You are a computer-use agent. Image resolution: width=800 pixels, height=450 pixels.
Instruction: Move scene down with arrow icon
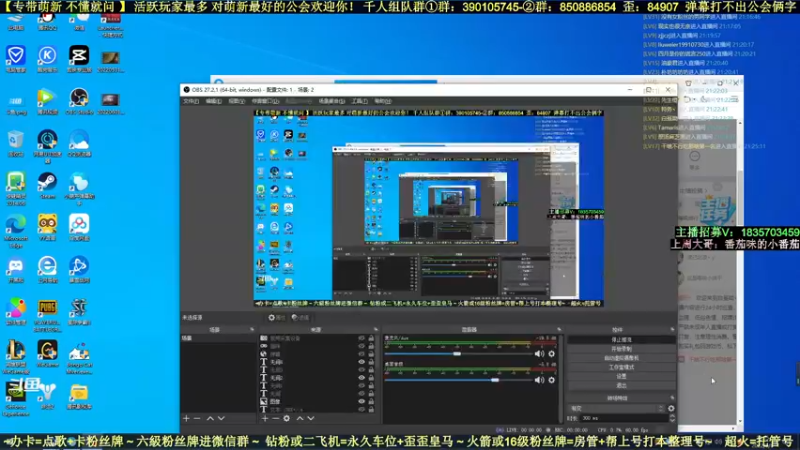coord(221,418)
